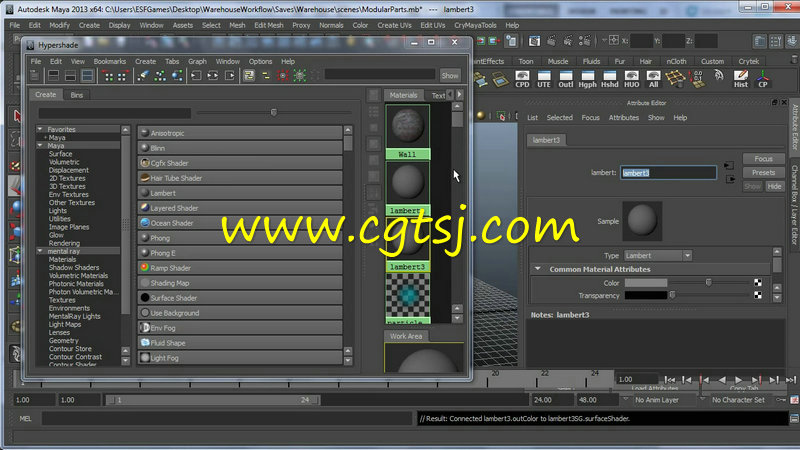The image size is (800, 450).
Task: Click the HUO shelf icon
Action: click(632, 79)
